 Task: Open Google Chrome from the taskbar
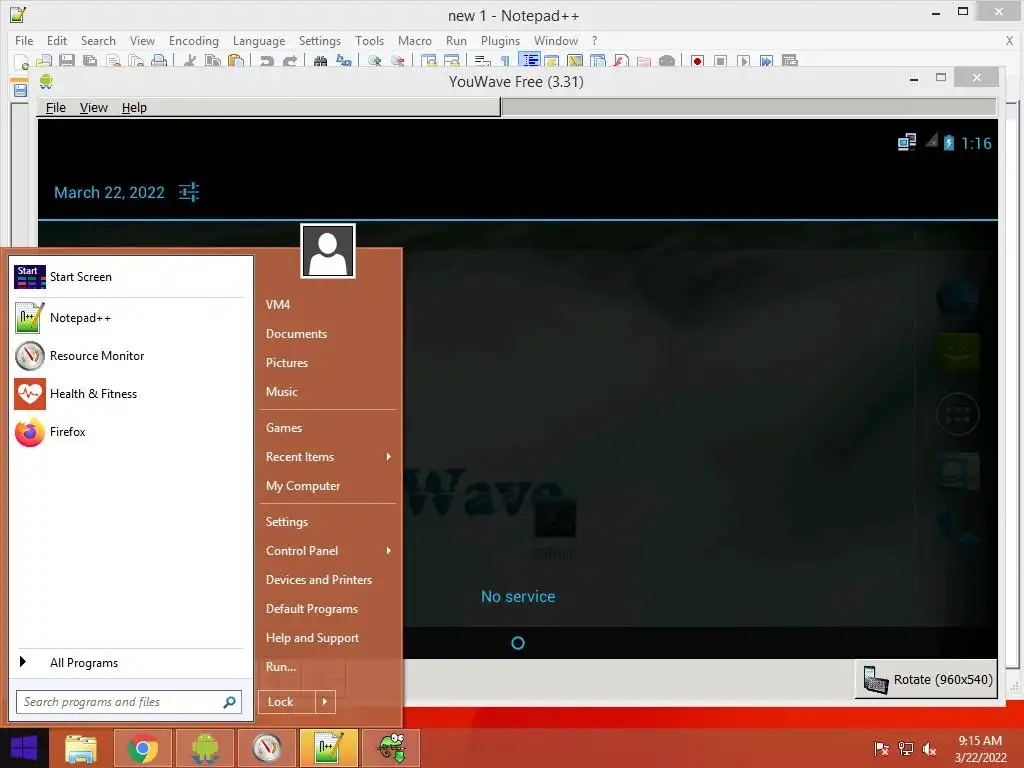coord(143,748)
